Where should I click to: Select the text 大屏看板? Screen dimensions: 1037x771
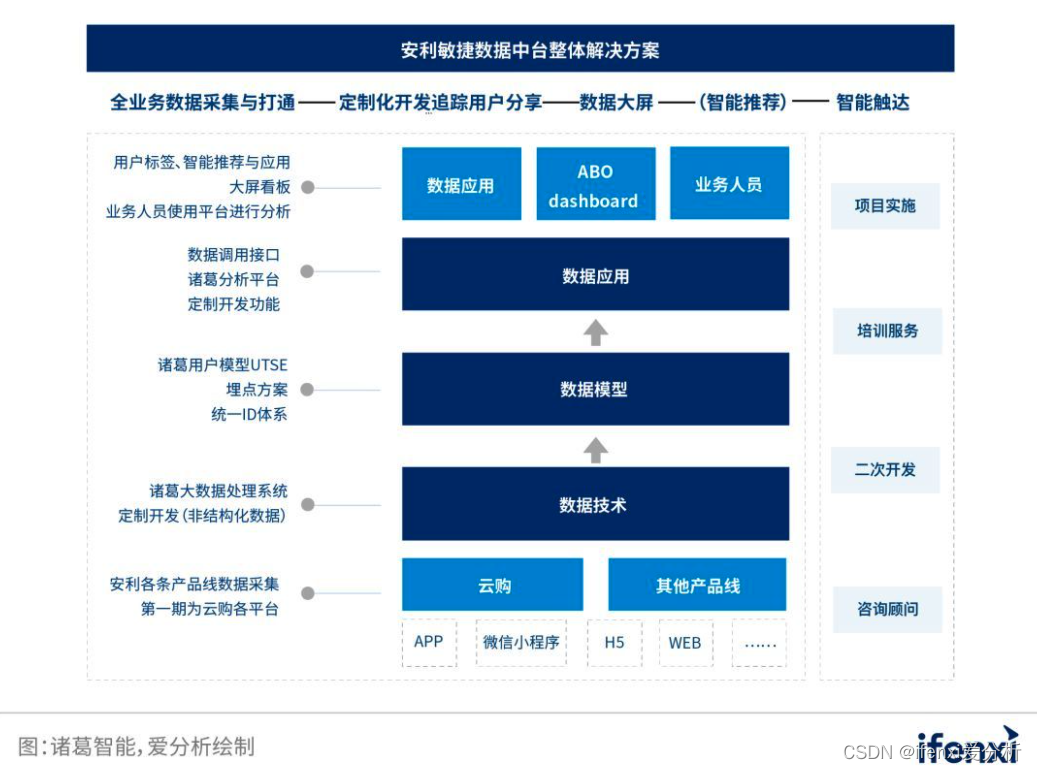260,187
